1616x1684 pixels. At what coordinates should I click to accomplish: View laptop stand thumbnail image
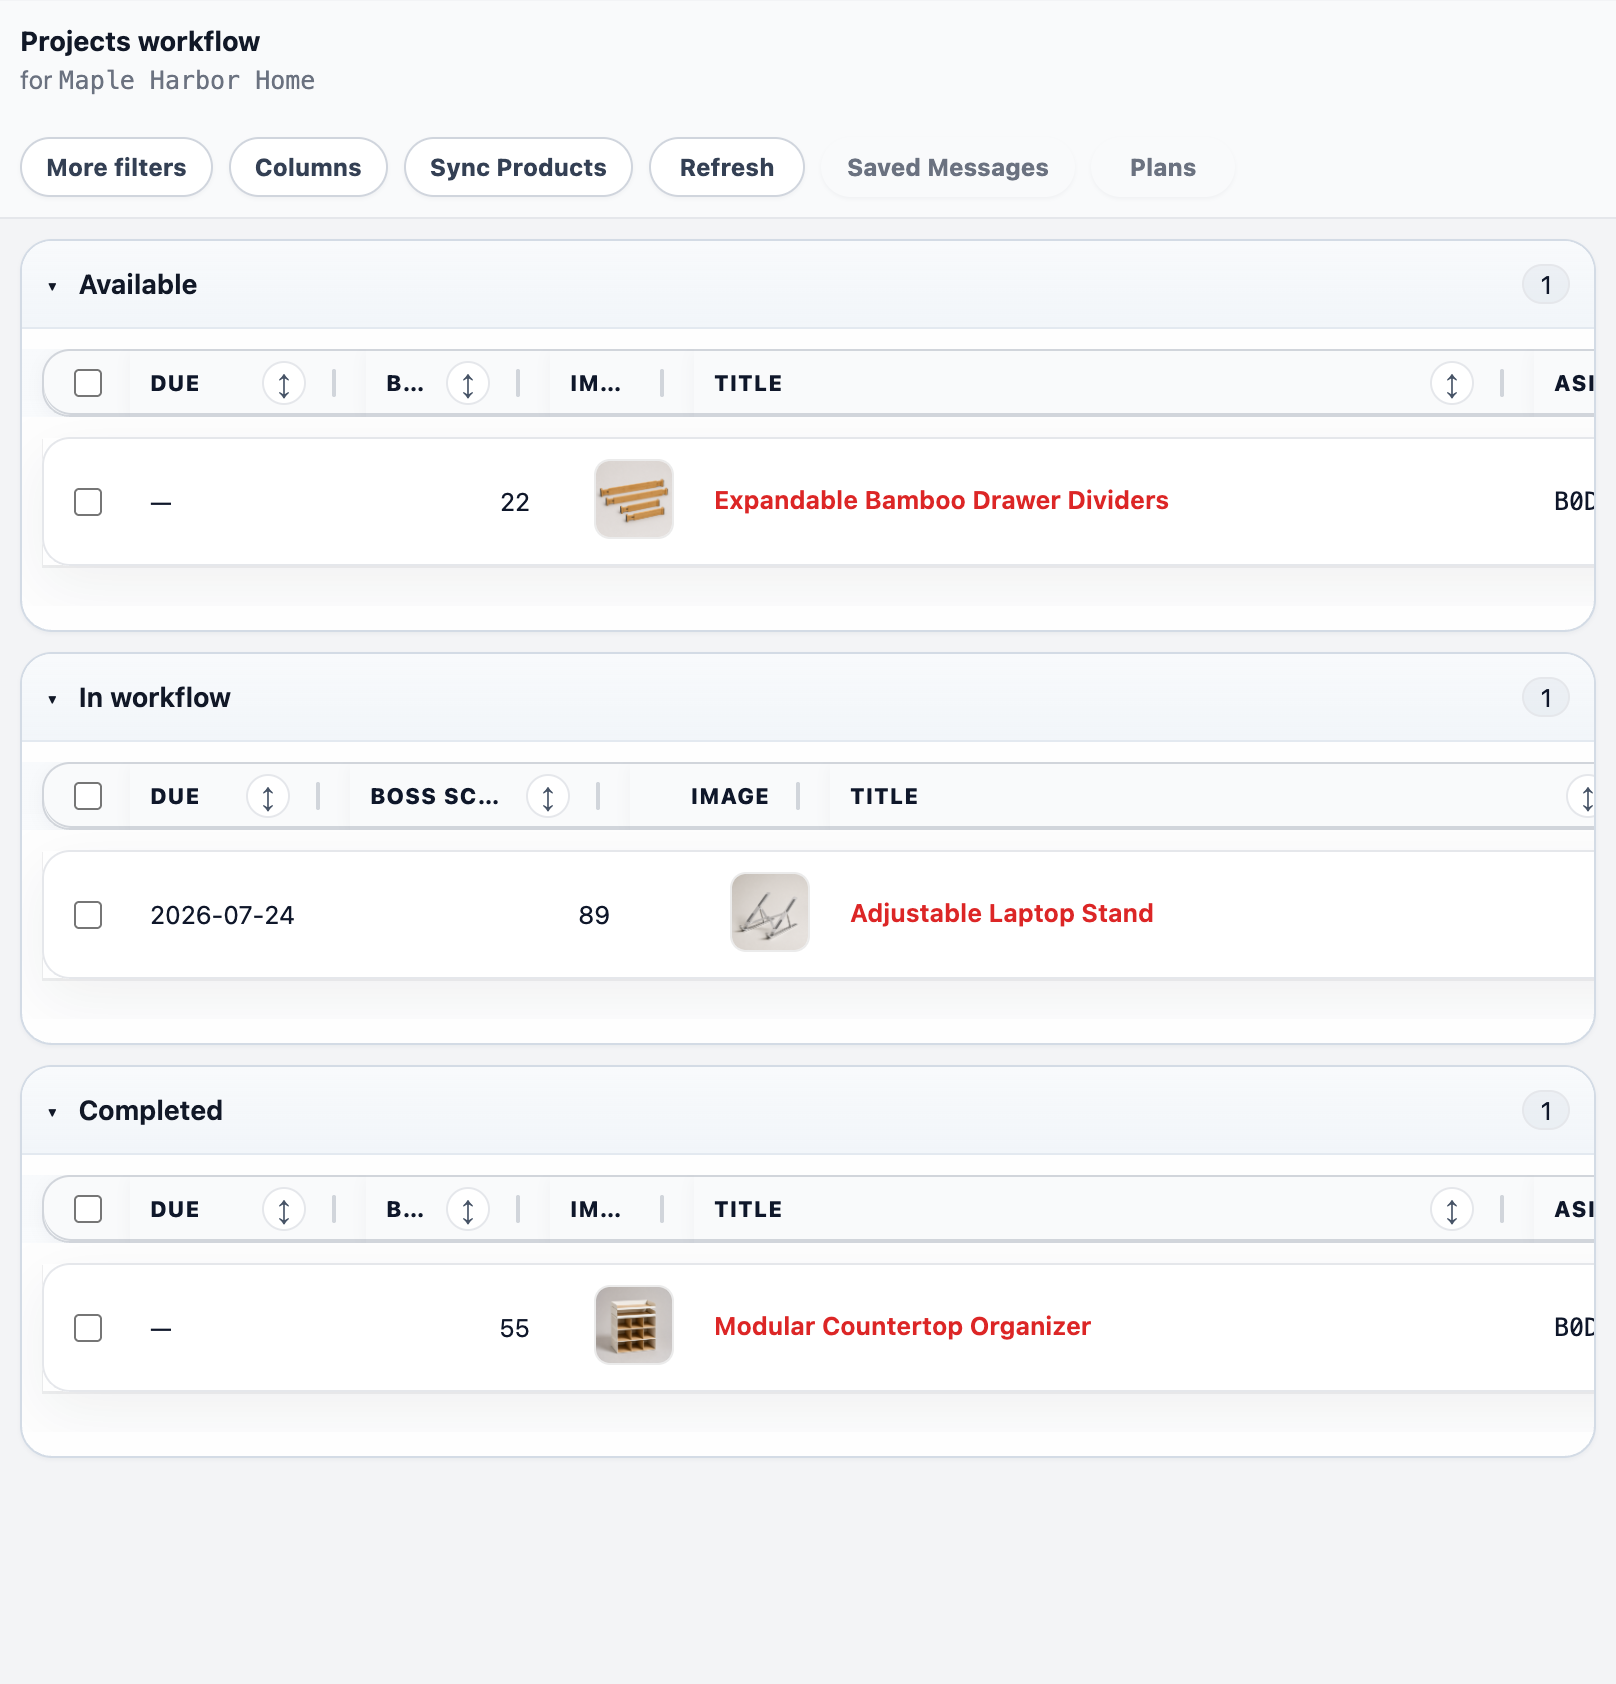(x=770, y=912)
